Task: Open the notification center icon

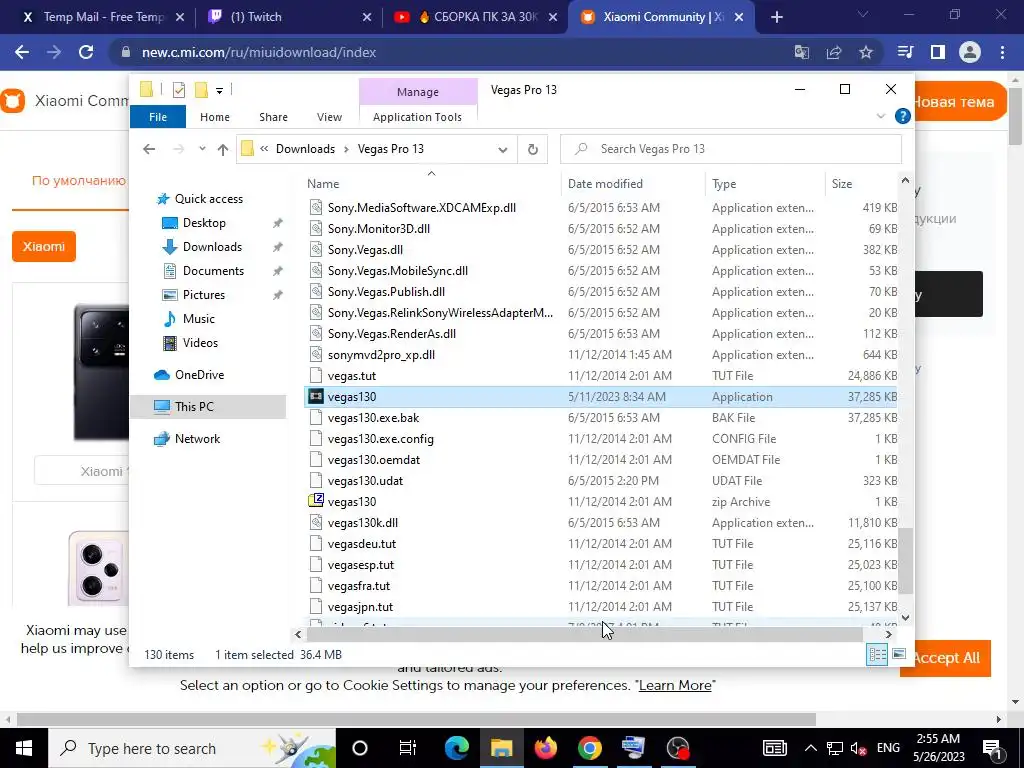Action: pyautogui.click(x=993, y=748)
